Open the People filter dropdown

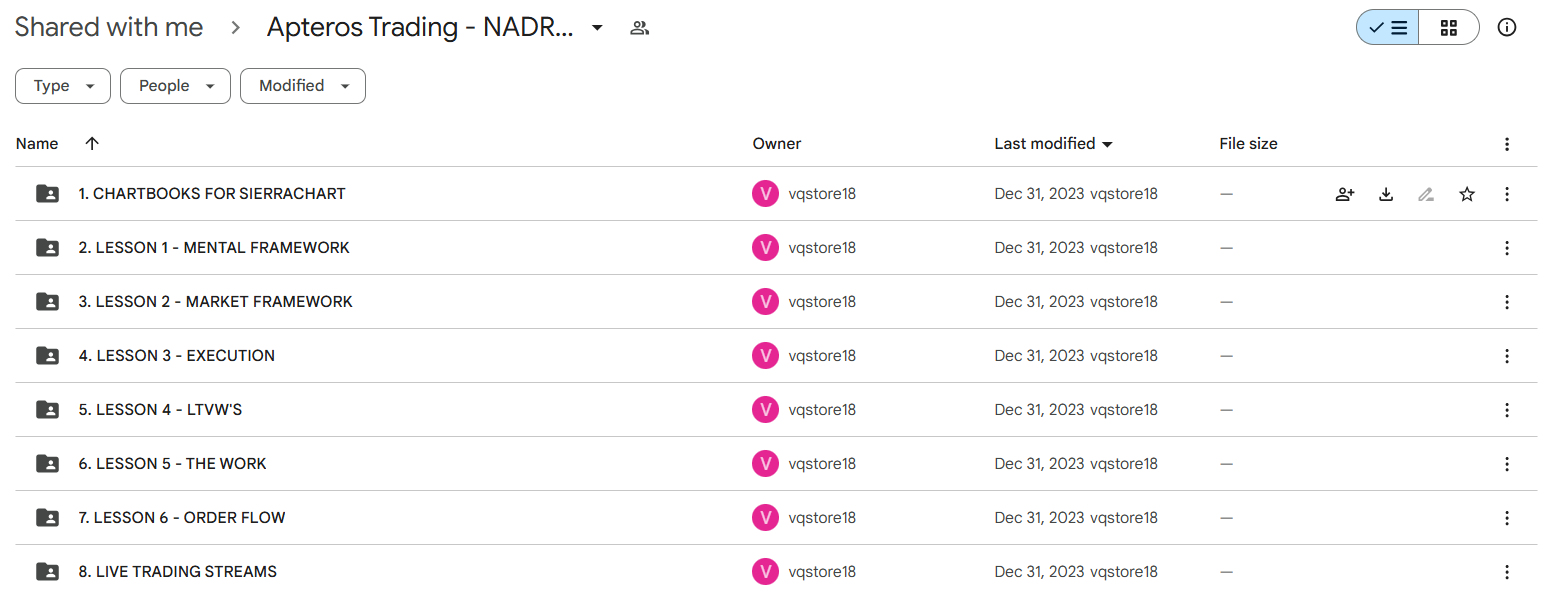click(175, 86)
